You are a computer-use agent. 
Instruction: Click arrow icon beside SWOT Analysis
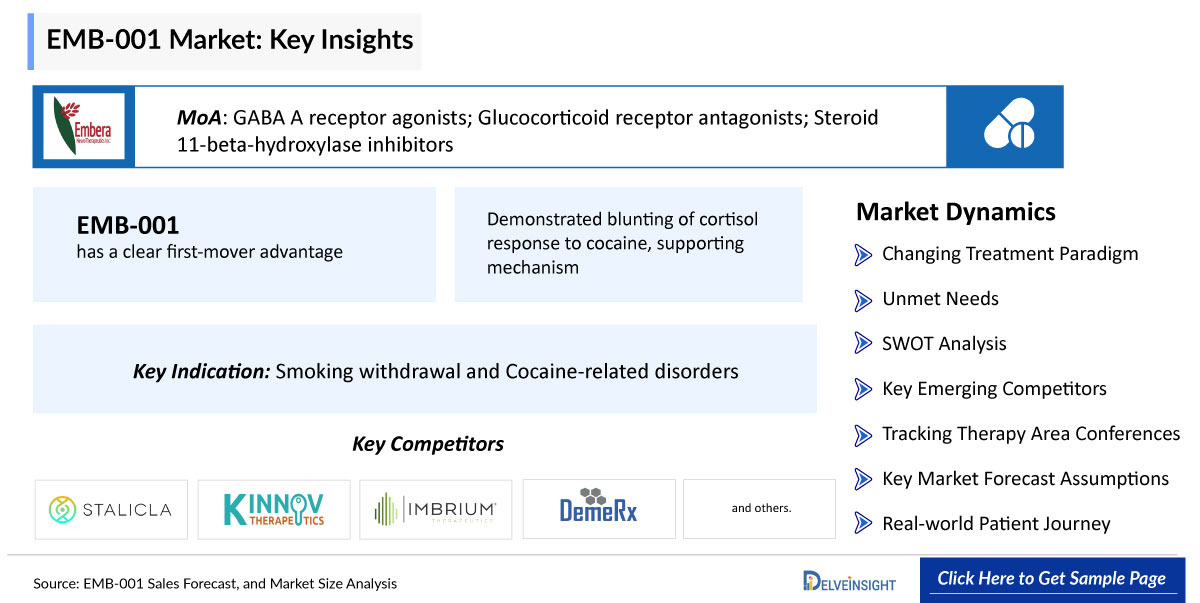(863, 344)
